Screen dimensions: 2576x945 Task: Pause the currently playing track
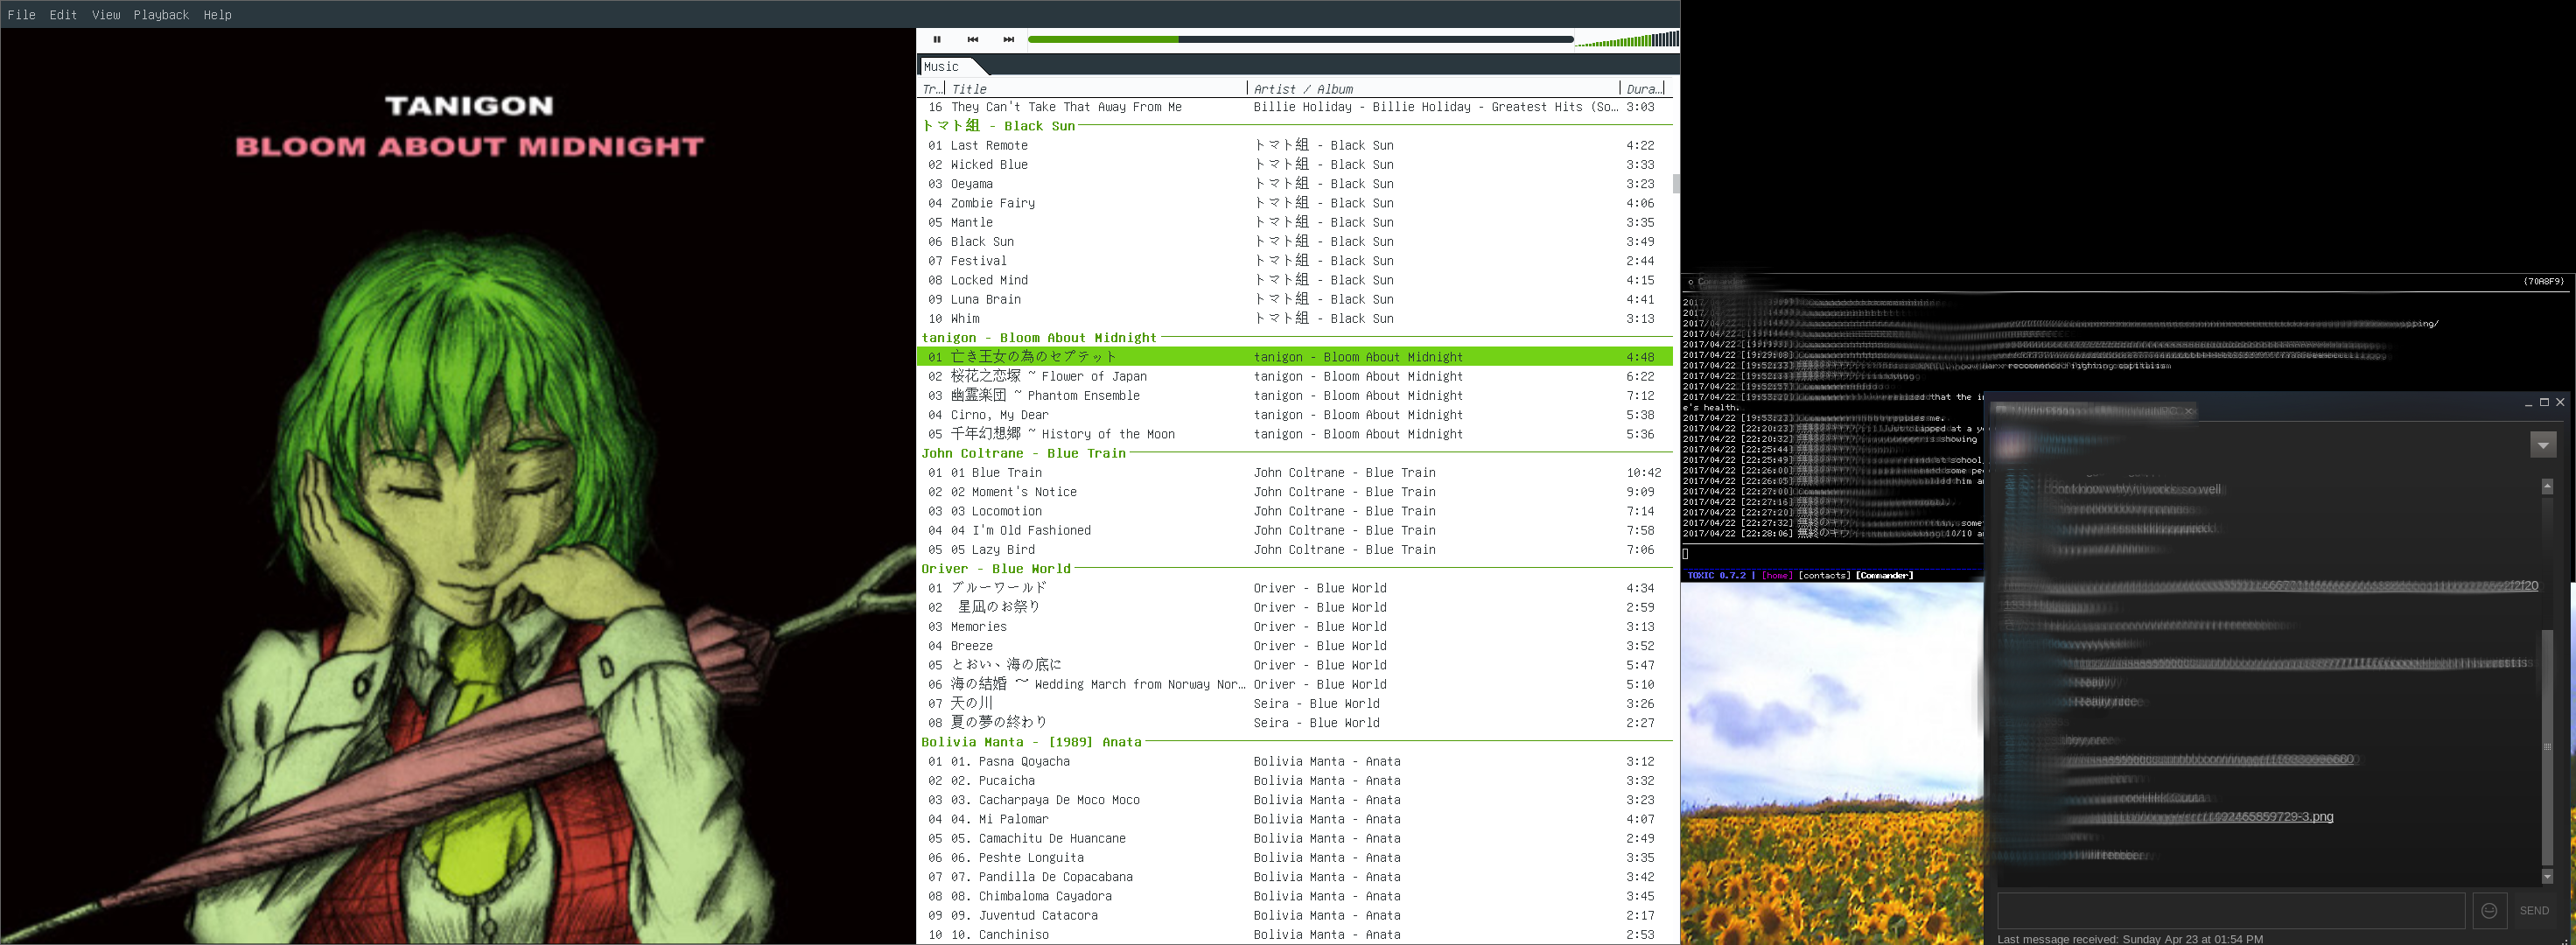click(x=937, y=39)
